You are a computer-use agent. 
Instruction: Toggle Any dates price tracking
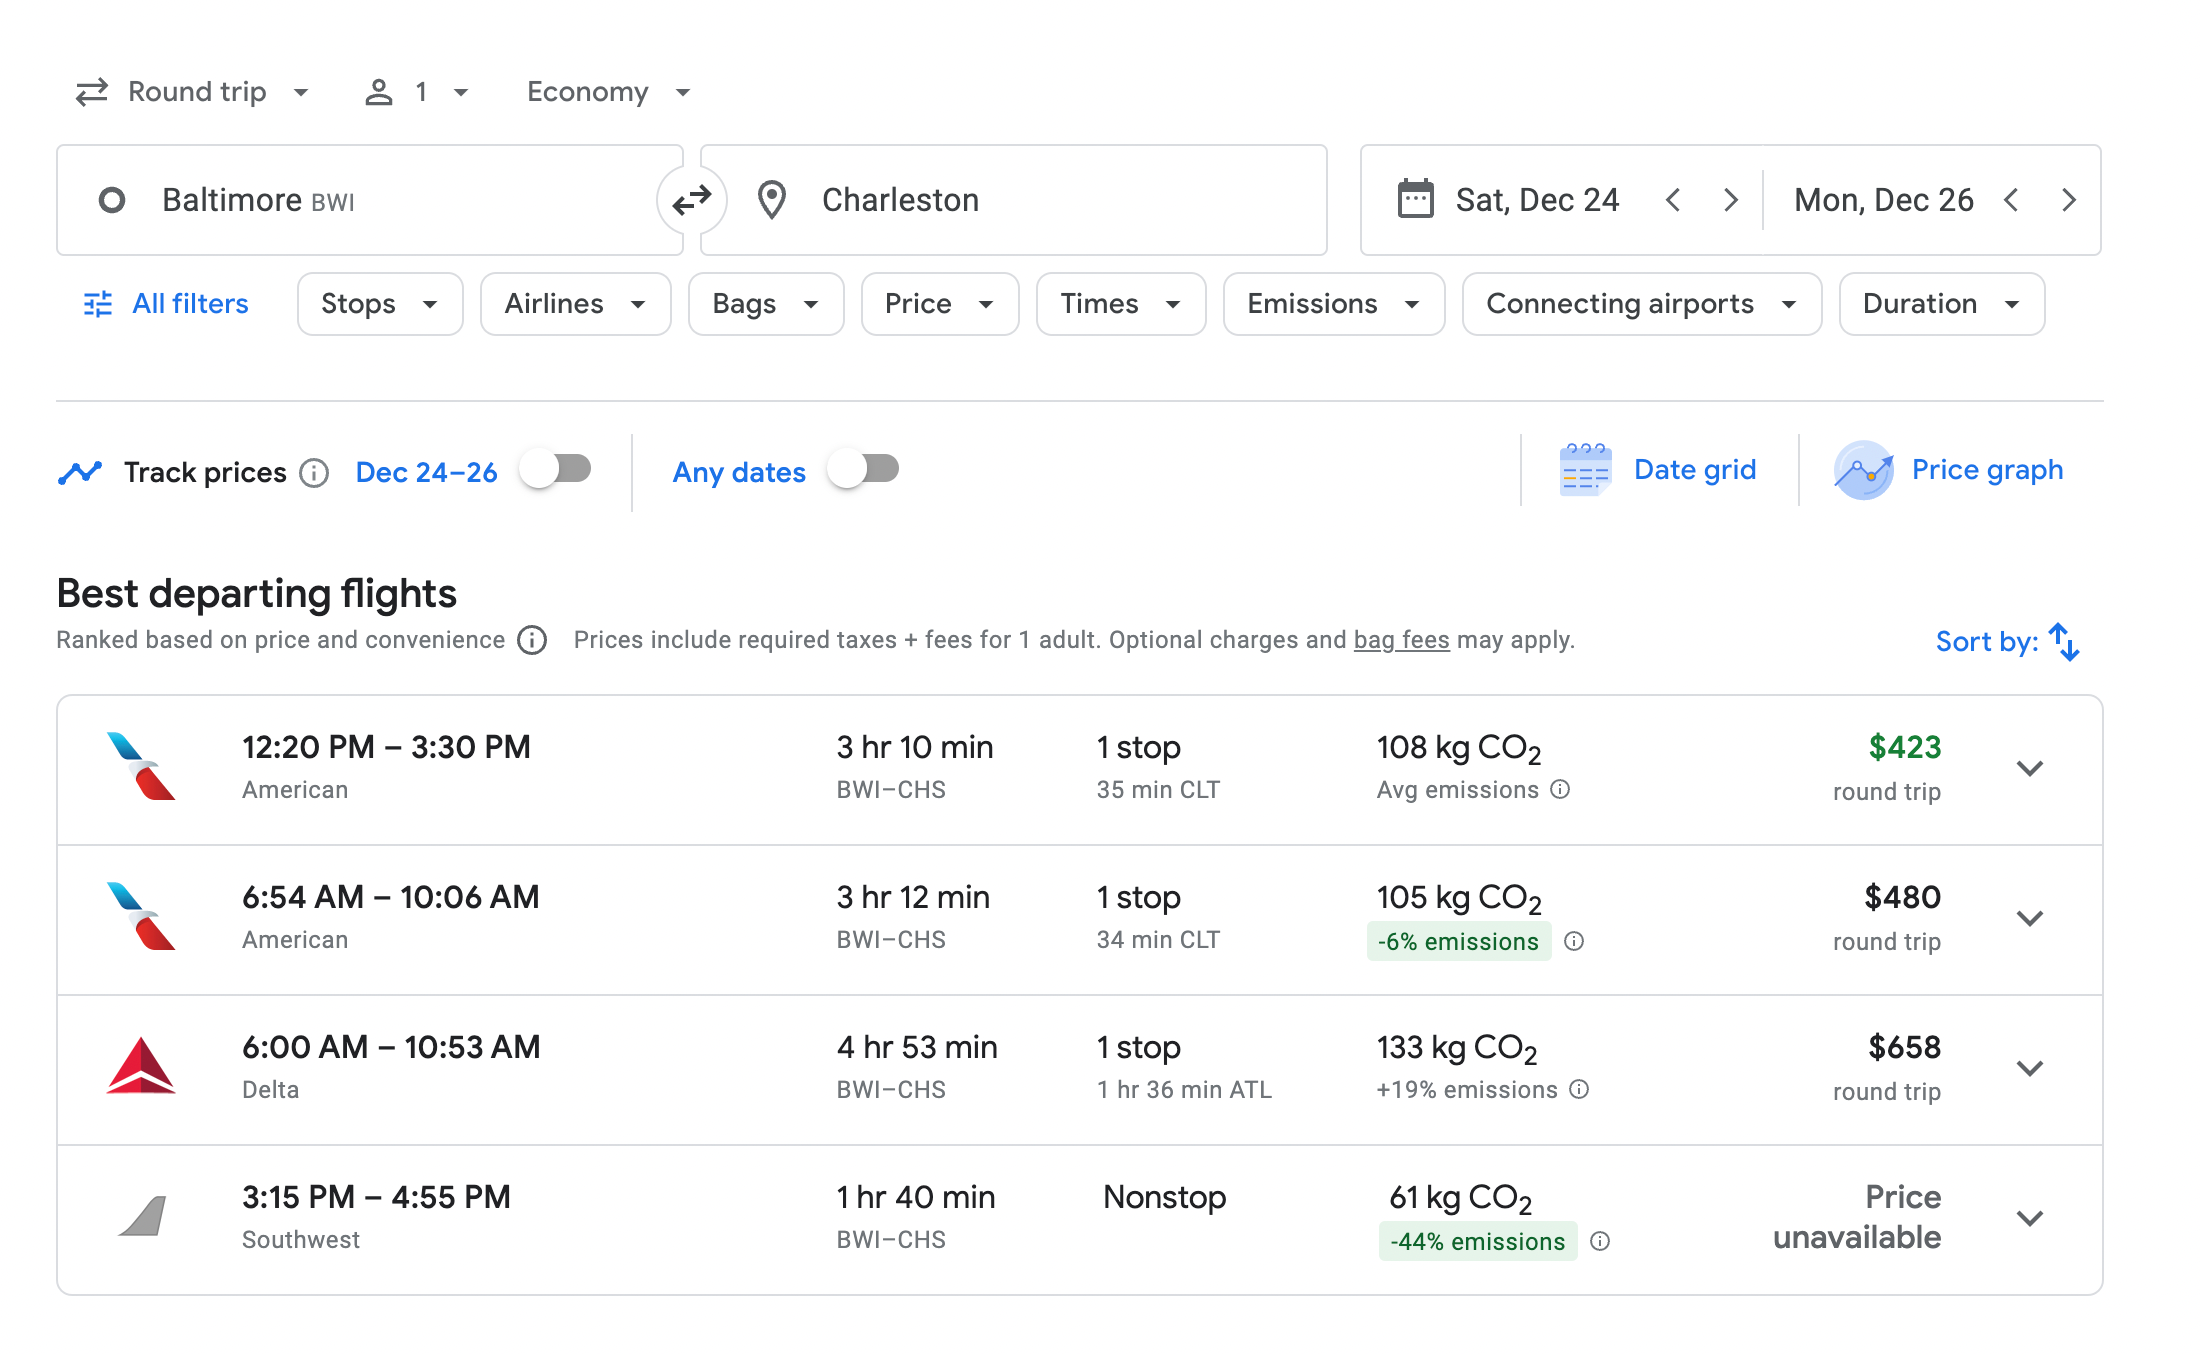(x=864, y=469)
